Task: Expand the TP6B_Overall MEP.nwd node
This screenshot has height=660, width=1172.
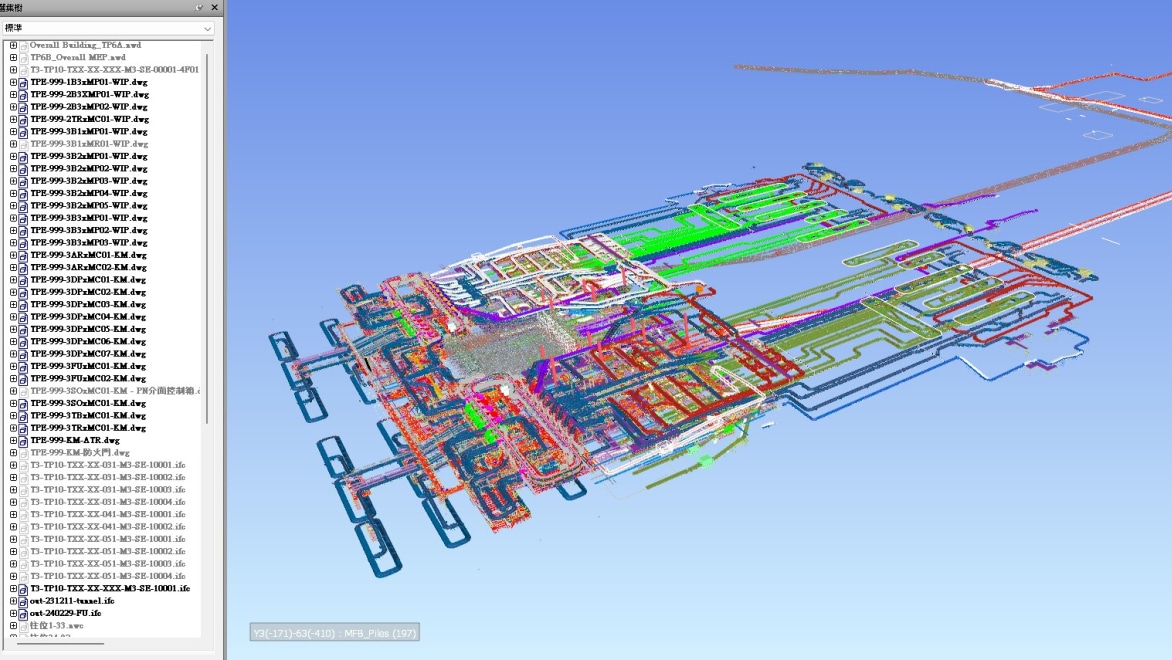Action: pos(13,58)
